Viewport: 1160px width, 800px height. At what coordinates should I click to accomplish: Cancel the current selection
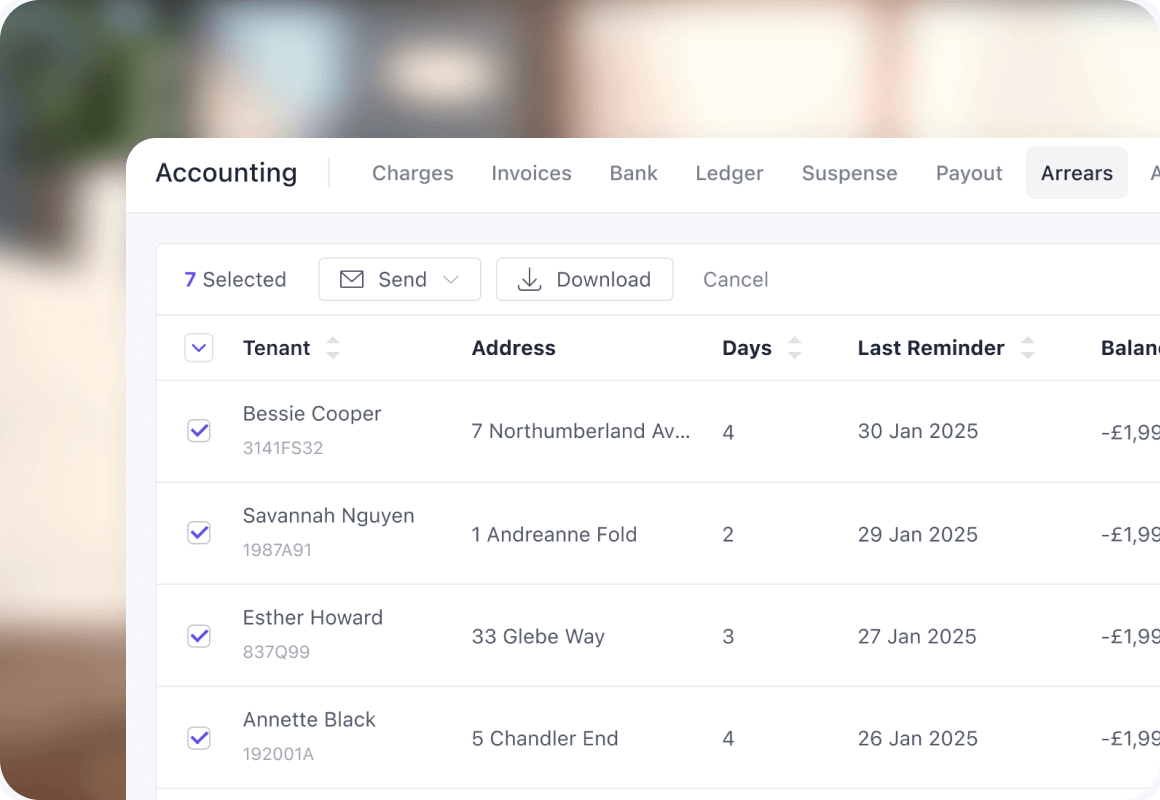click(x=735, y=280)
